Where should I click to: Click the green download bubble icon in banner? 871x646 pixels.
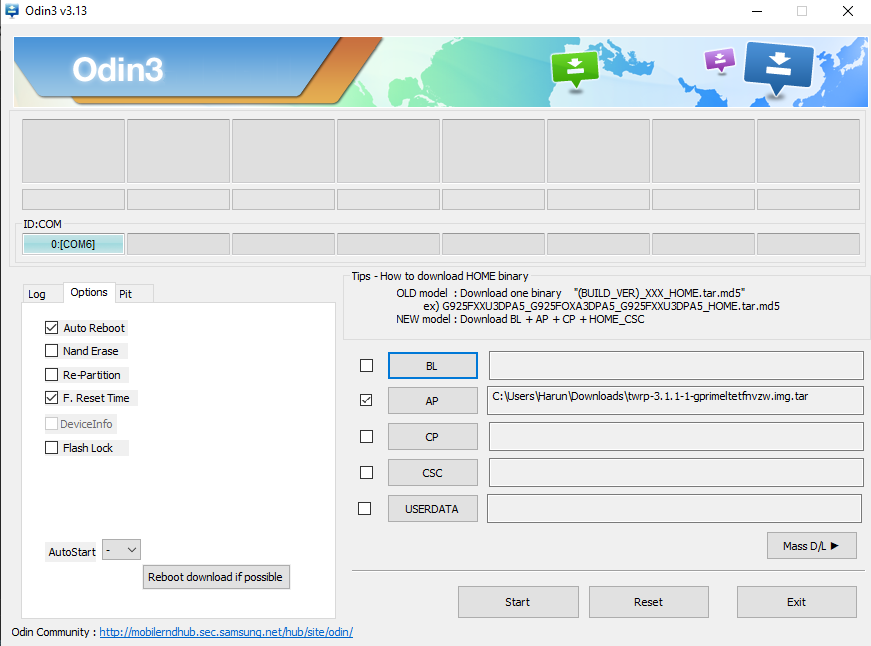pos(575,69)
